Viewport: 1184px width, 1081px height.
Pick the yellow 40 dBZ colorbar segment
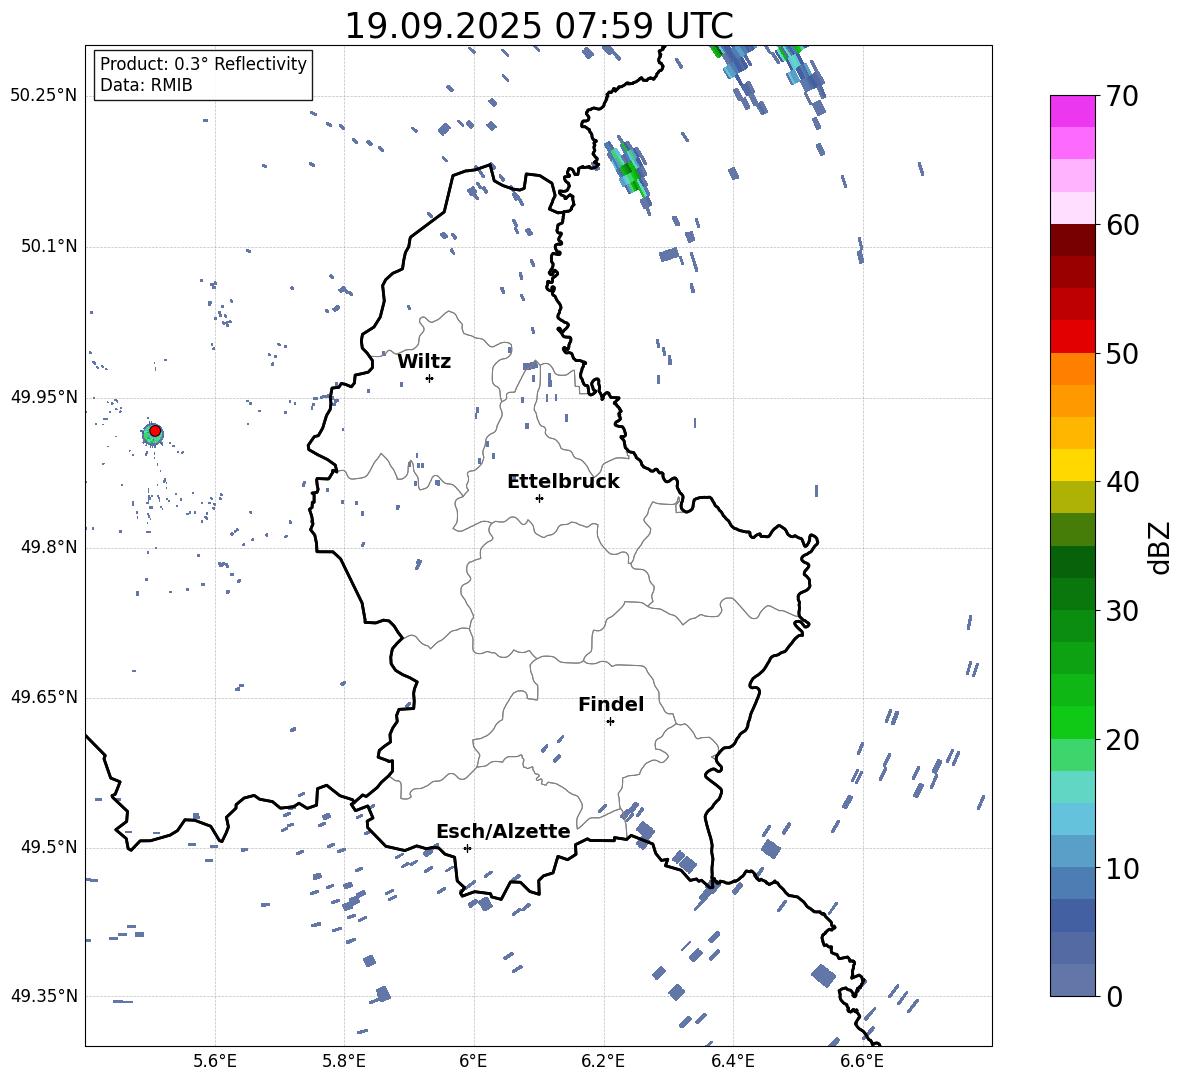[1073, 465]
